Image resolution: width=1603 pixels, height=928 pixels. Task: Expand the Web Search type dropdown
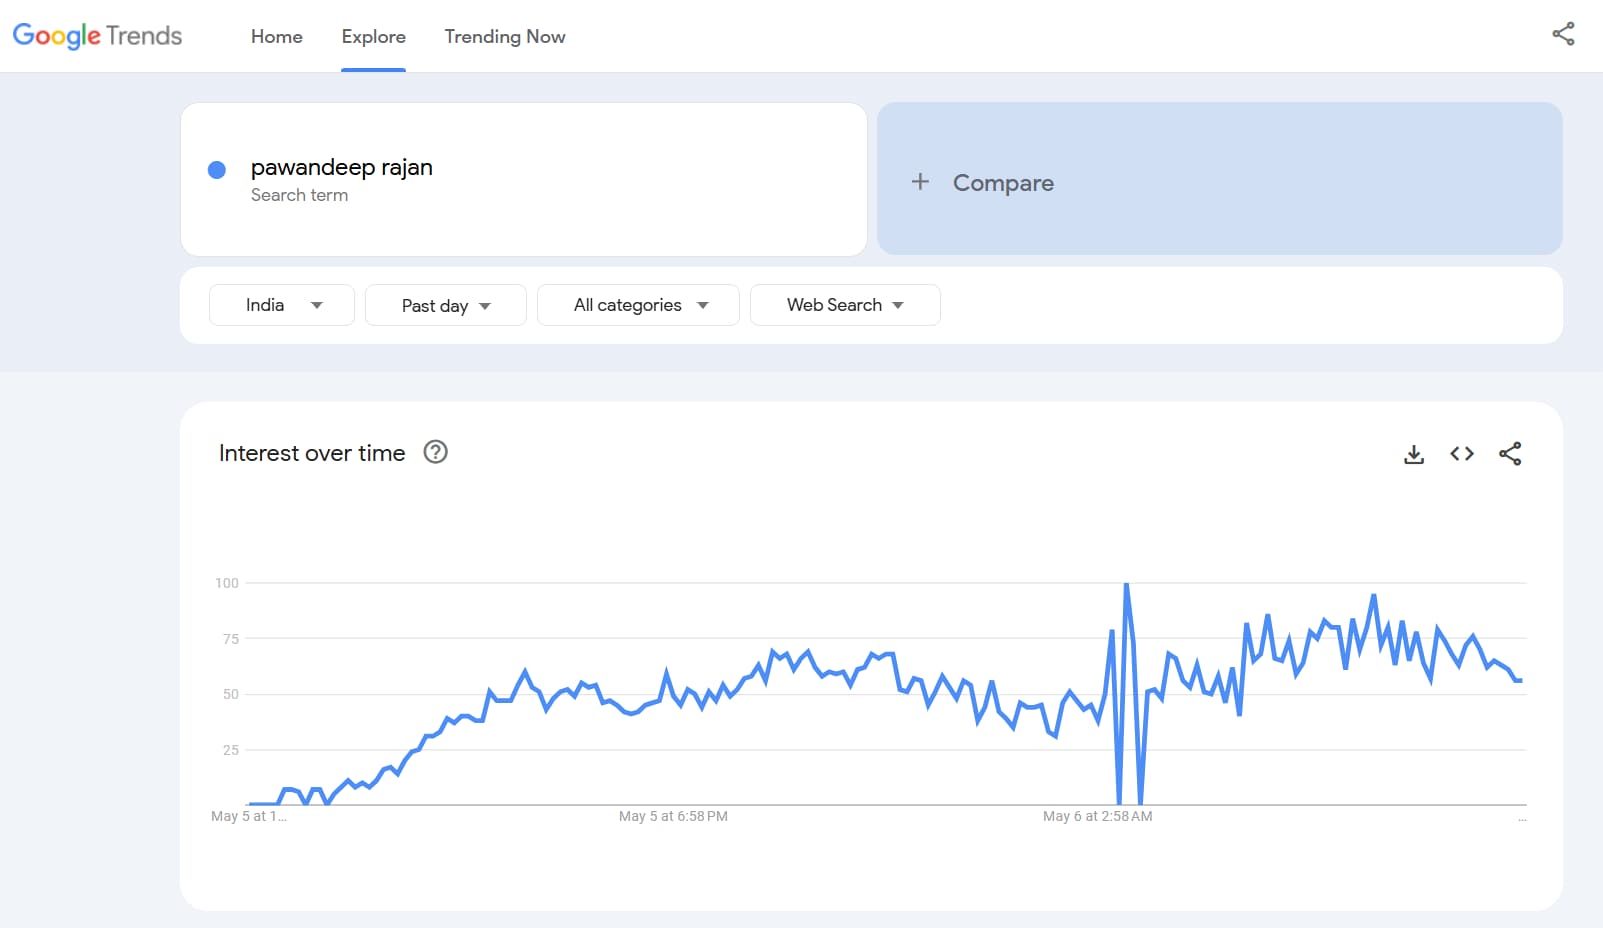844,305
